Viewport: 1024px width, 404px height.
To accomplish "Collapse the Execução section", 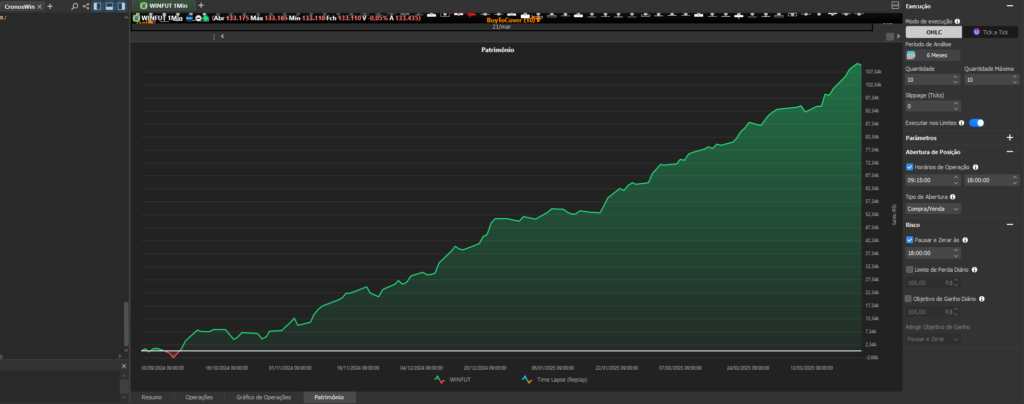I will [1010, 6].
